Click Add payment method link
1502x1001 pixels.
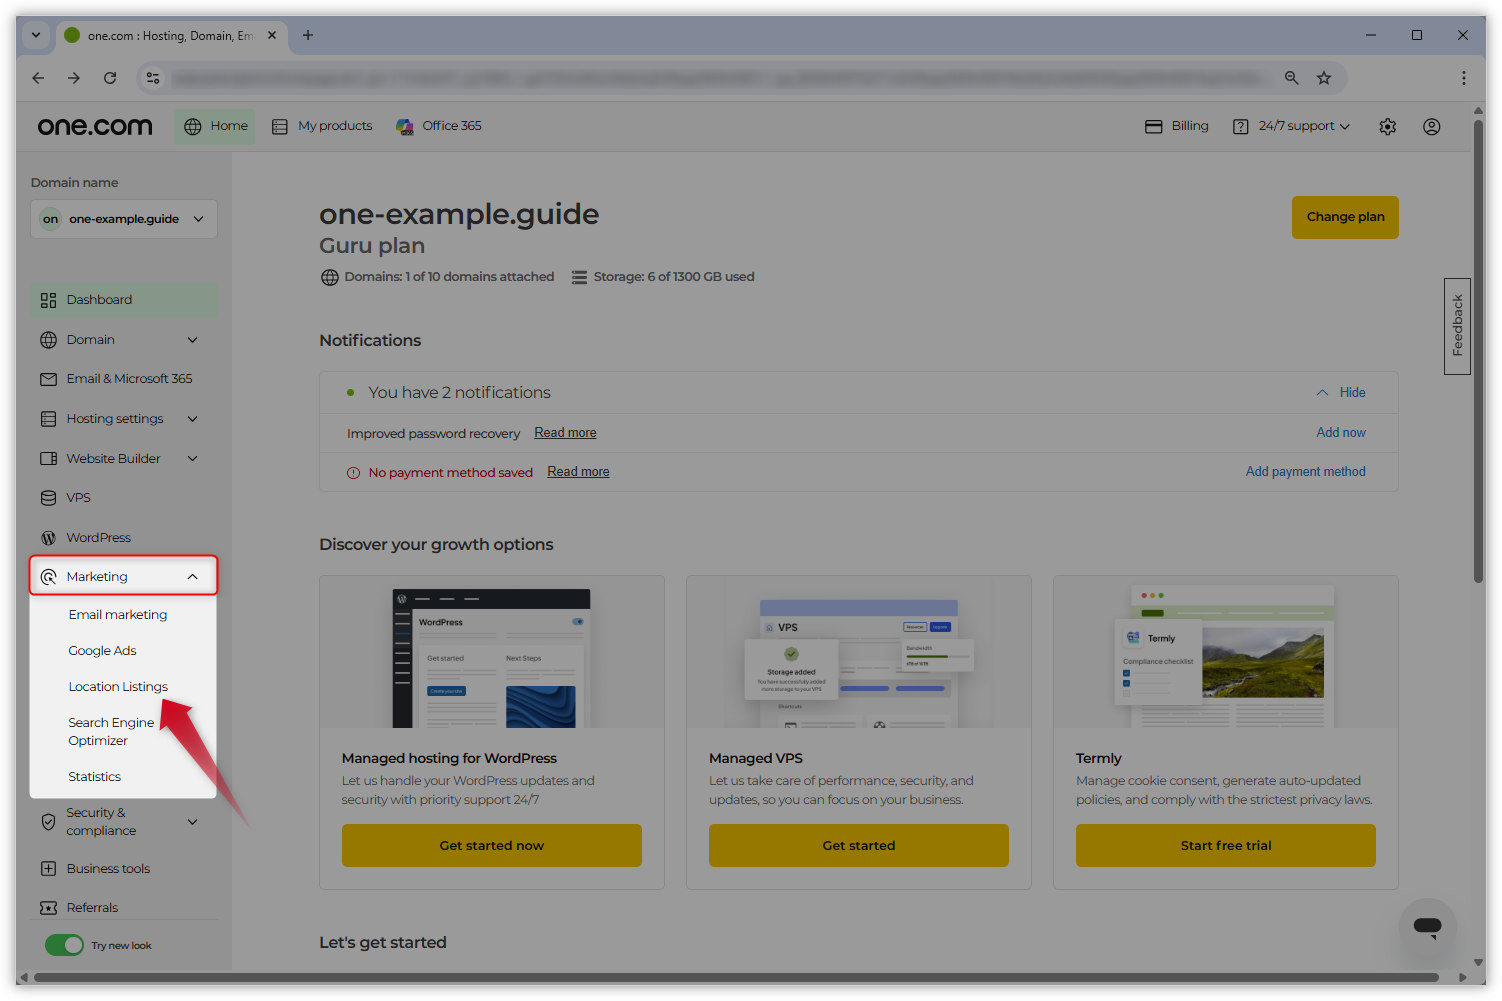(1306, 472)
